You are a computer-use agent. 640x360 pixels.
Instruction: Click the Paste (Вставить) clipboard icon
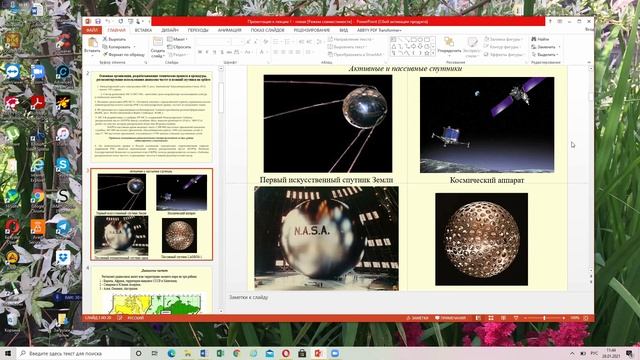tap(92, 43)
